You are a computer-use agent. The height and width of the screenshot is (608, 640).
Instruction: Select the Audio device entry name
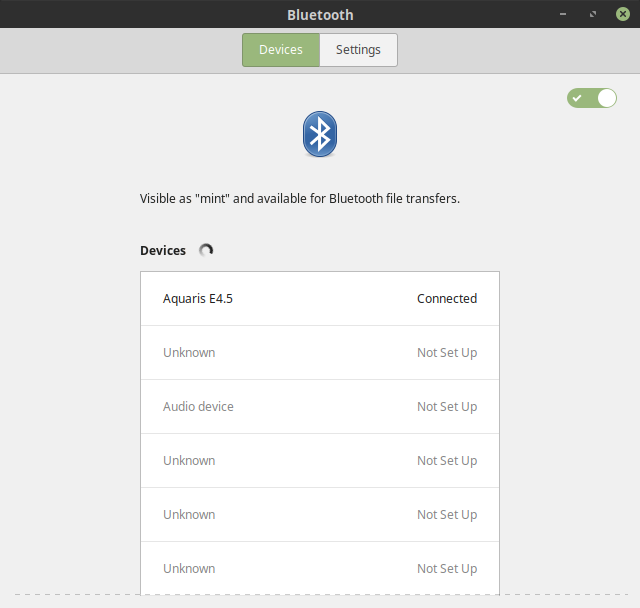click(x=198, y=406)
